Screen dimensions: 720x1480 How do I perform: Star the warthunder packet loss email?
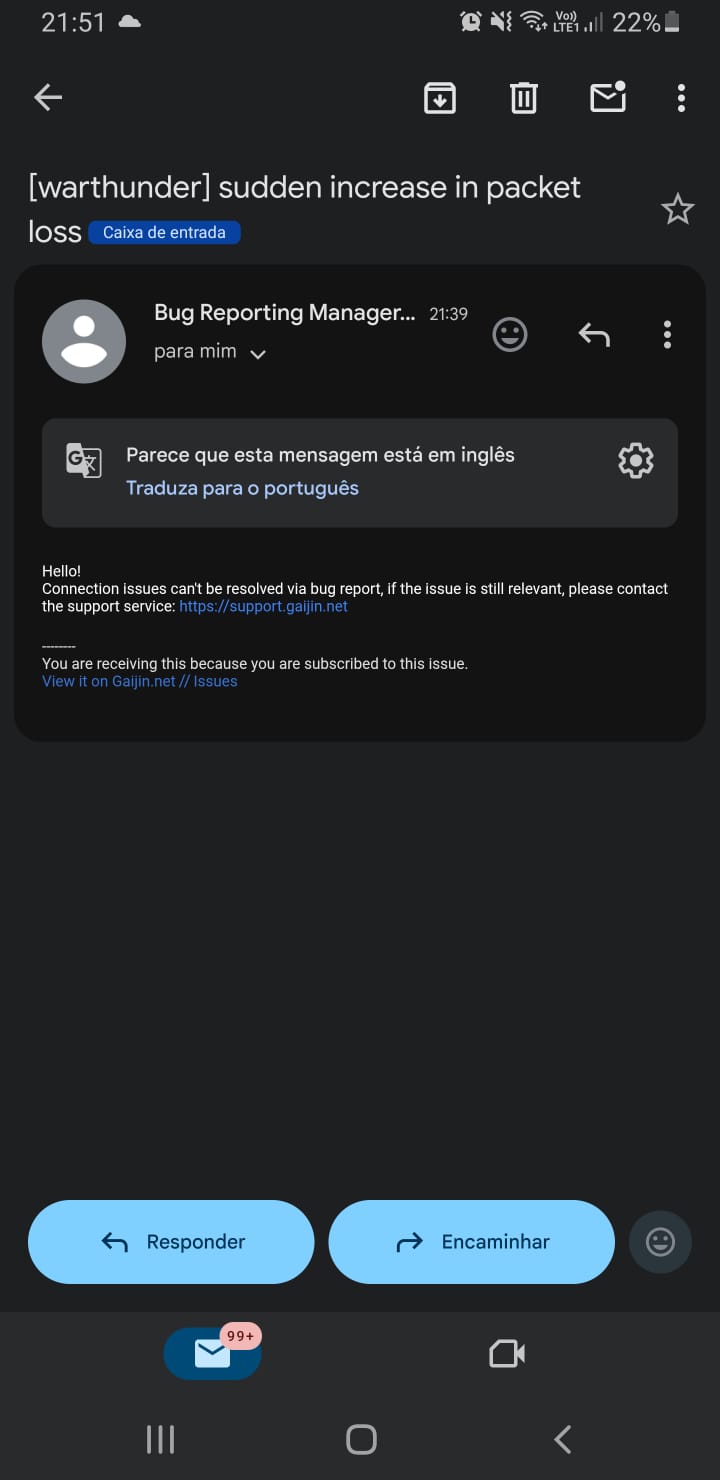pyautogui.click(x=678, y=209)
